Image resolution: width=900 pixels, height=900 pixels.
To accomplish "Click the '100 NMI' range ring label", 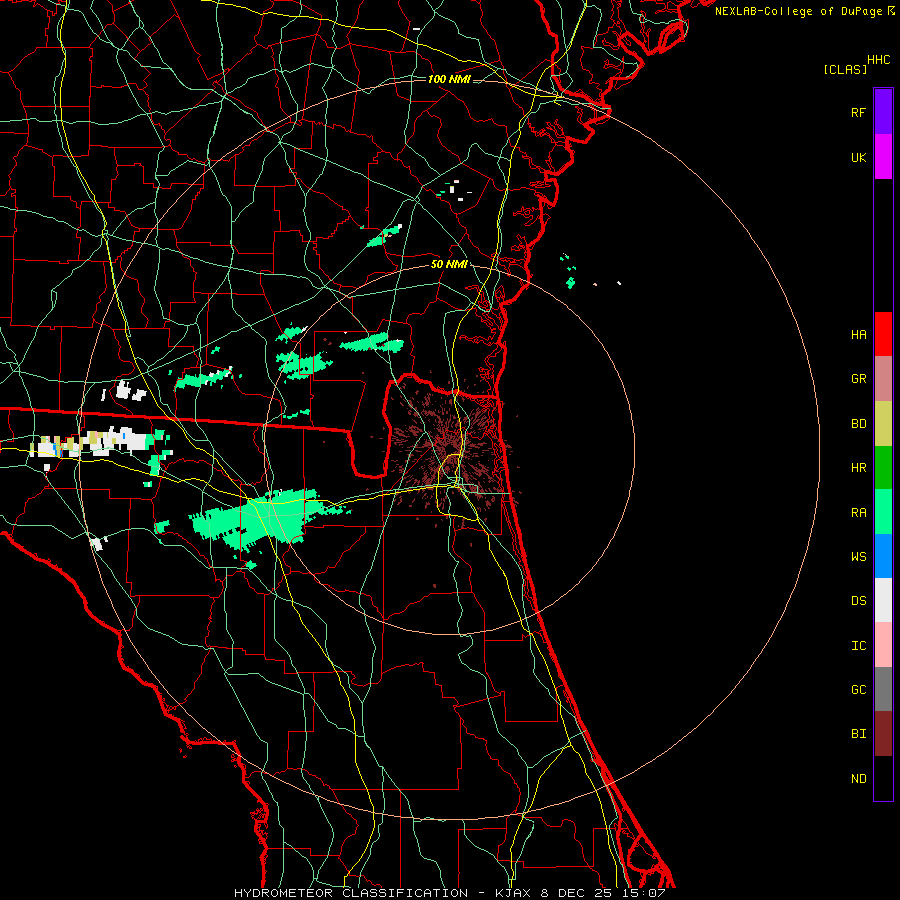I will coord(449,79).
